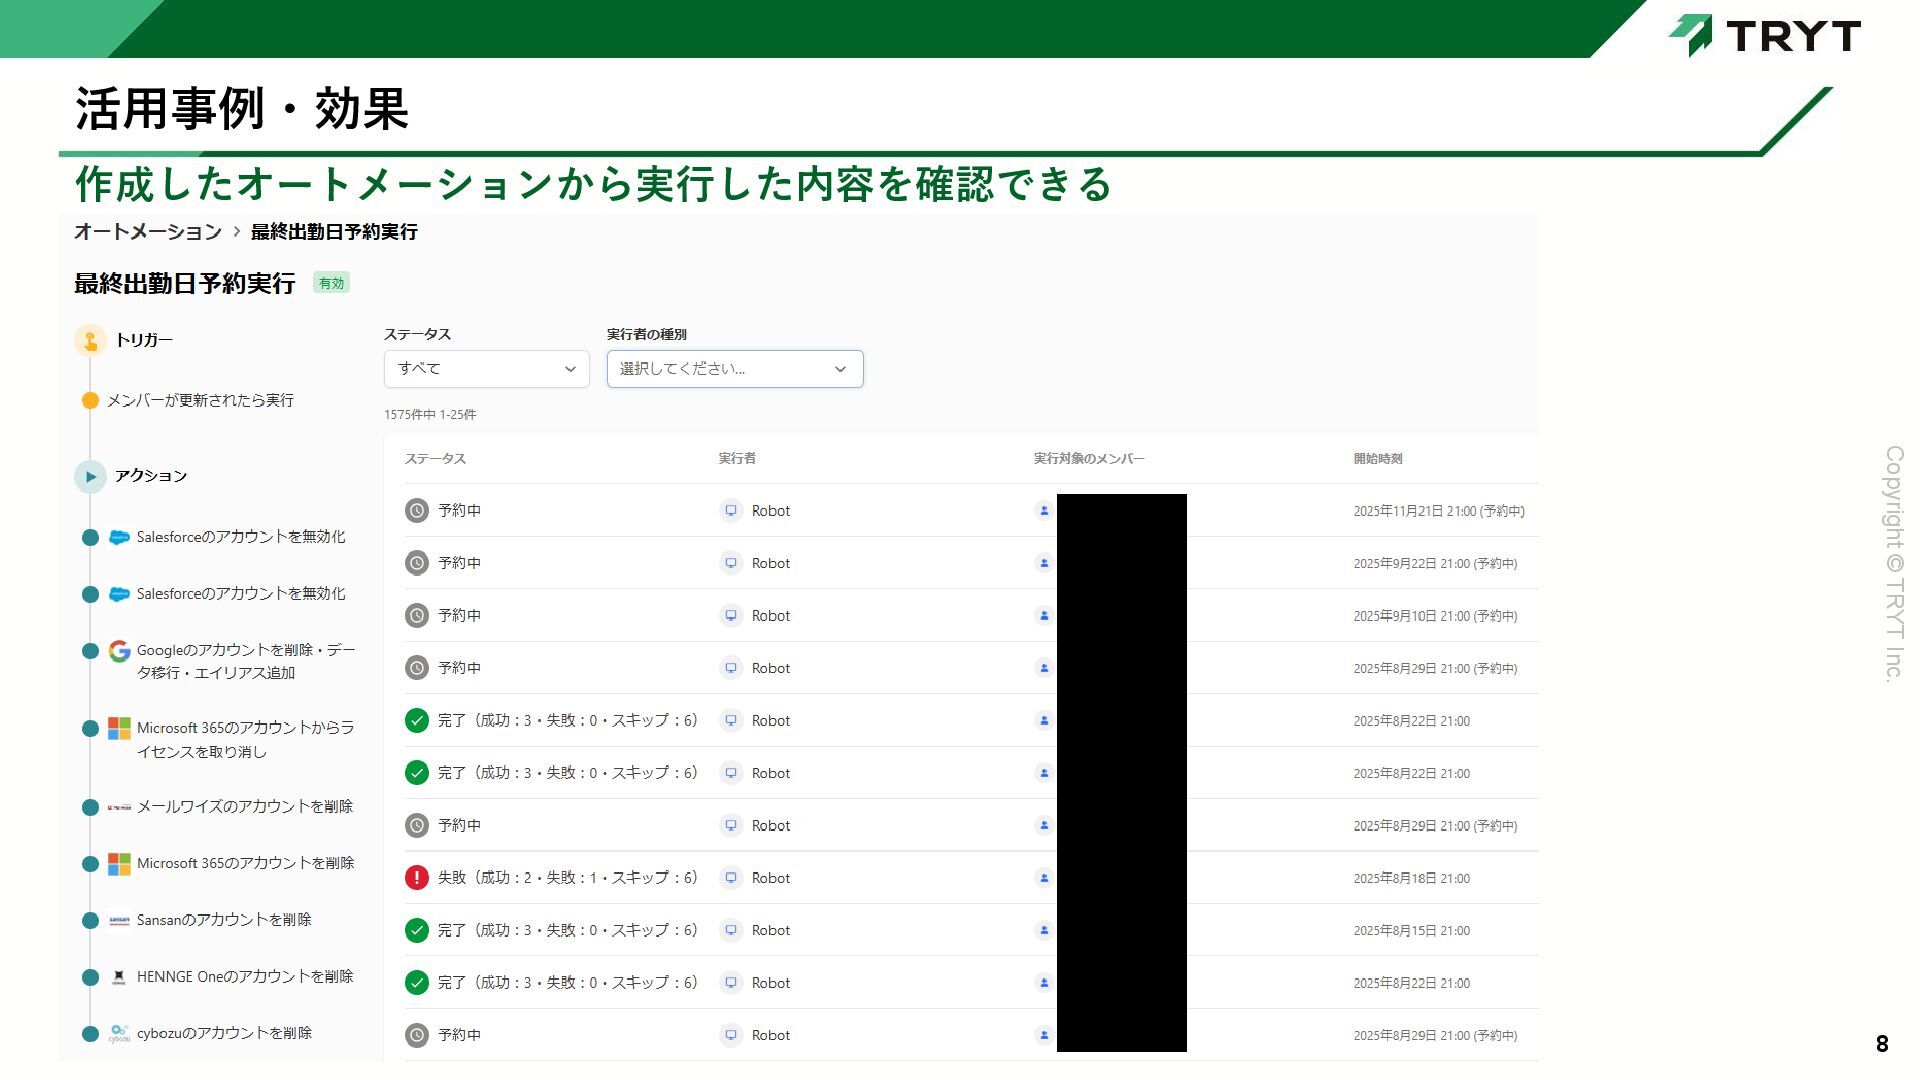
Task: Click the HENNGE One action icon
Action: coord(119,977)
